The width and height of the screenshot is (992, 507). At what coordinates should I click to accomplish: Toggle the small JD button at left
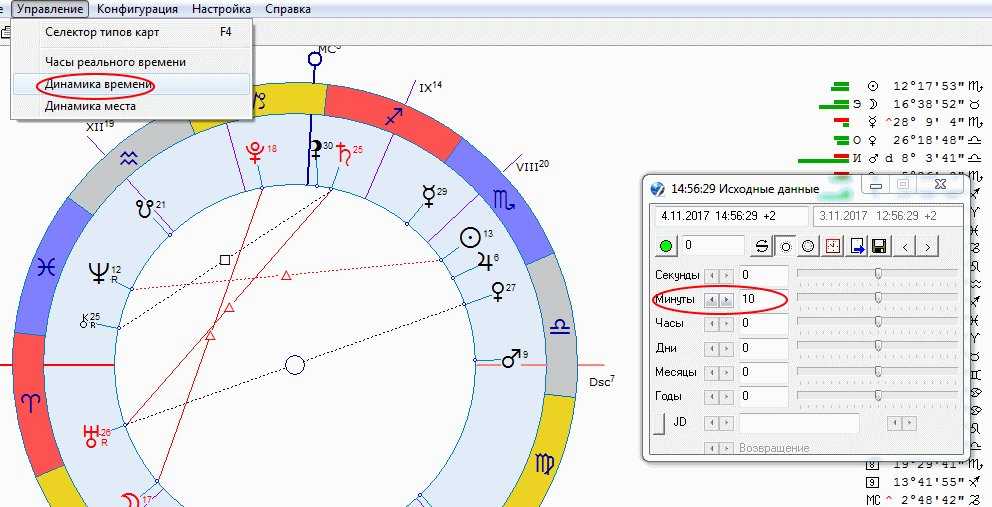(659, 424)
